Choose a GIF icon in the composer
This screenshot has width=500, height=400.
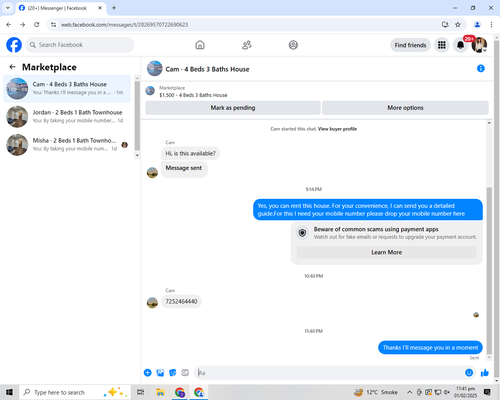point(185,373)
